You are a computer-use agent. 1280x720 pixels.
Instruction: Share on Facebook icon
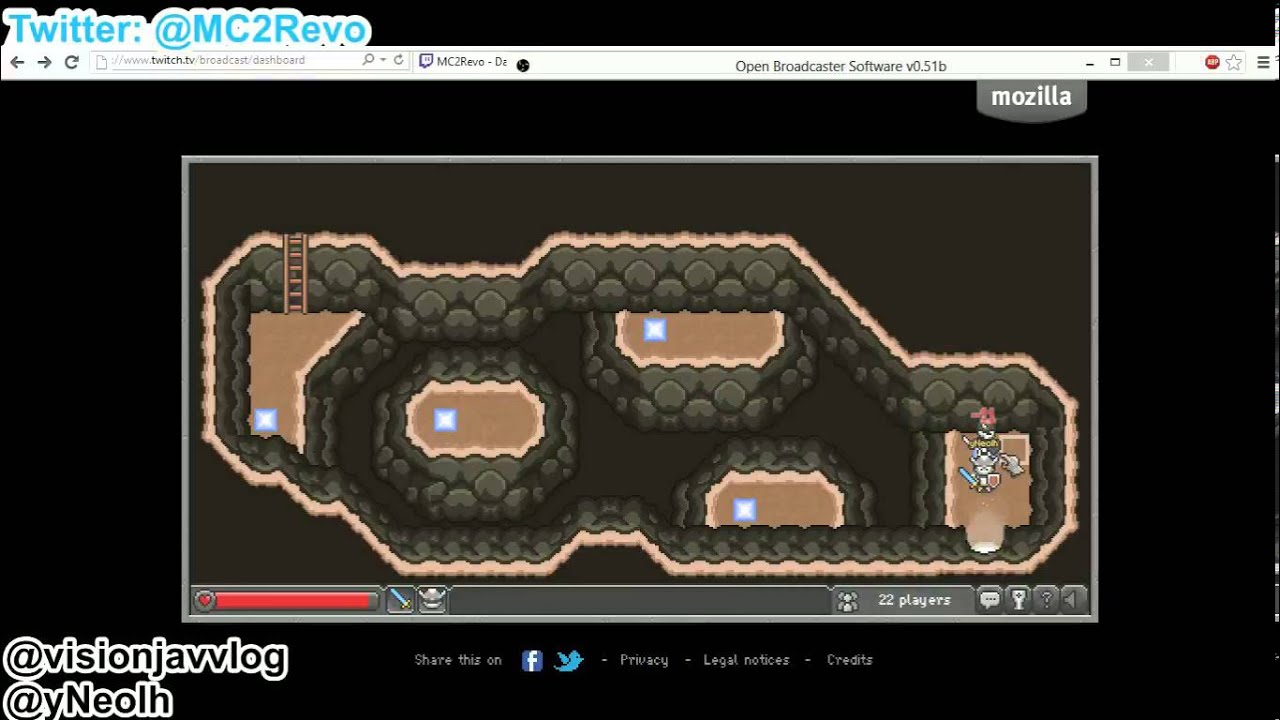(x=532, y=660)
